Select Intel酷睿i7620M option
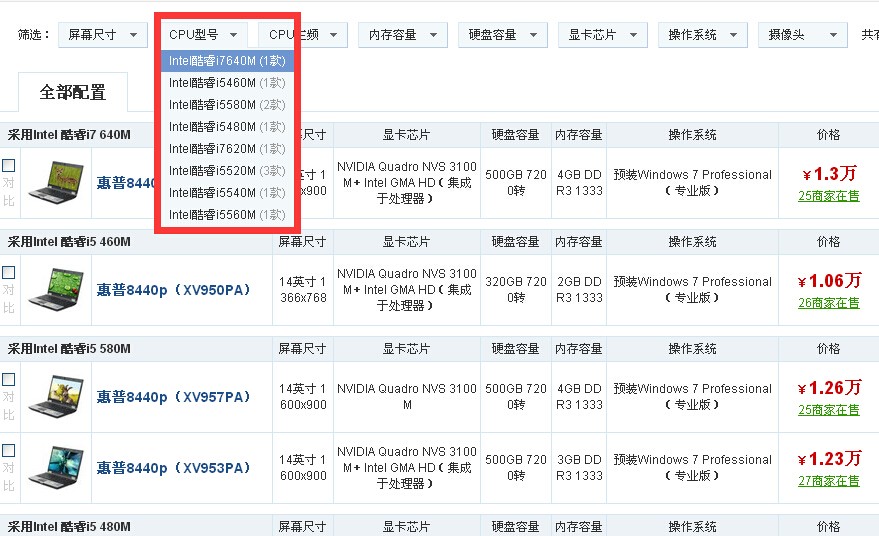 coord(227,149)
